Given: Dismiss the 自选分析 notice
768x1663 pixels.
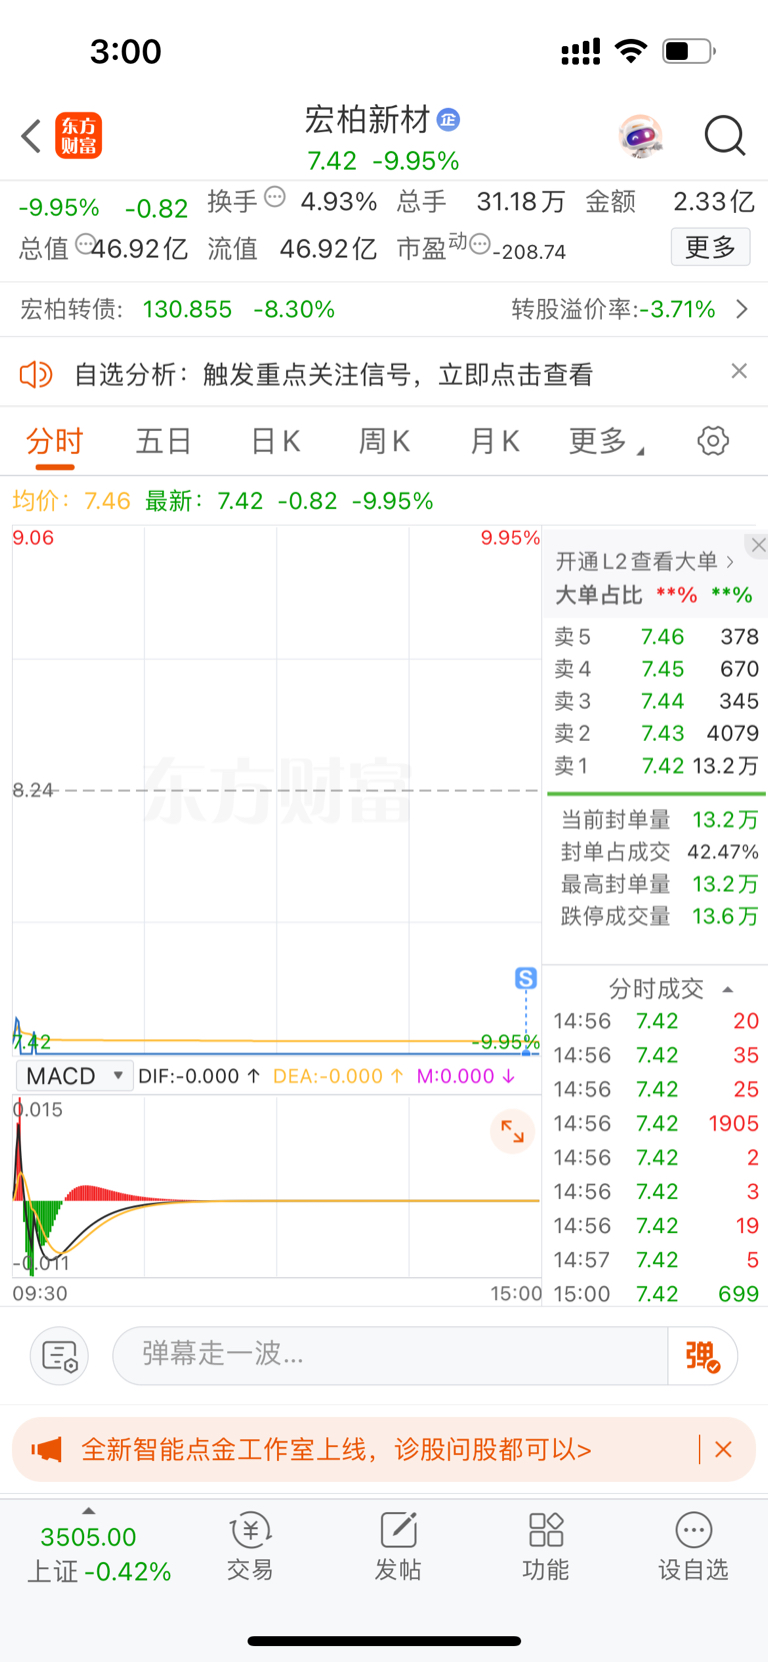Looking at the screenshot, I should tap(739, 371).
